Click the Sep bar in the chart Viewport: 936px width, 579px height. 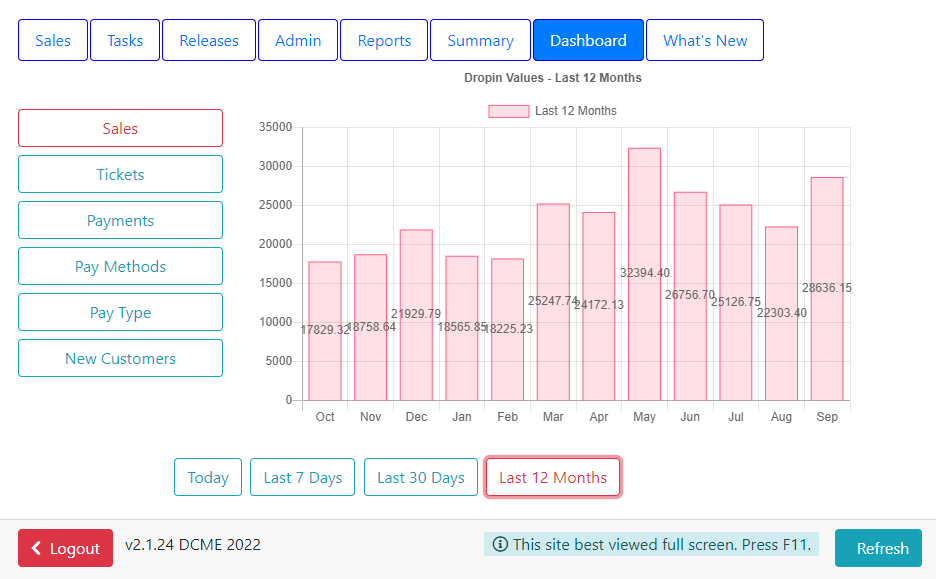pos(827,289)
